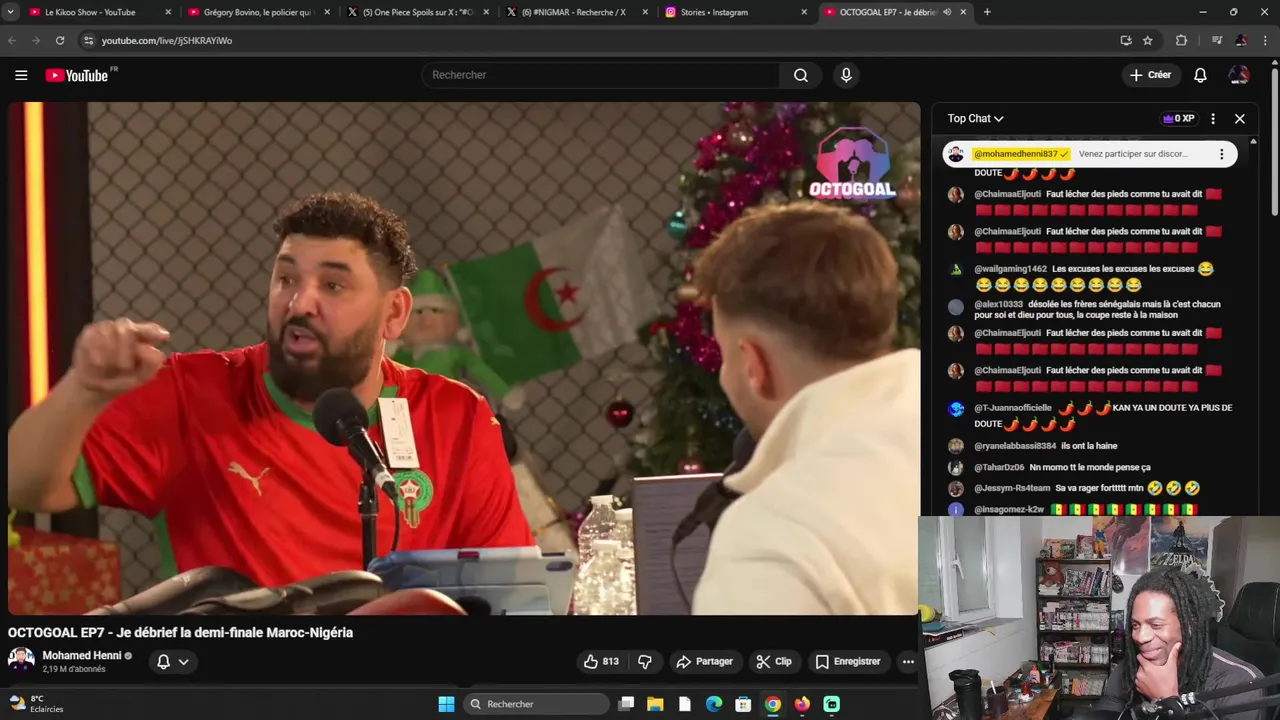Open the YouTube notifications bell
1280x720 pixels.
click(x=1200, y=75)
